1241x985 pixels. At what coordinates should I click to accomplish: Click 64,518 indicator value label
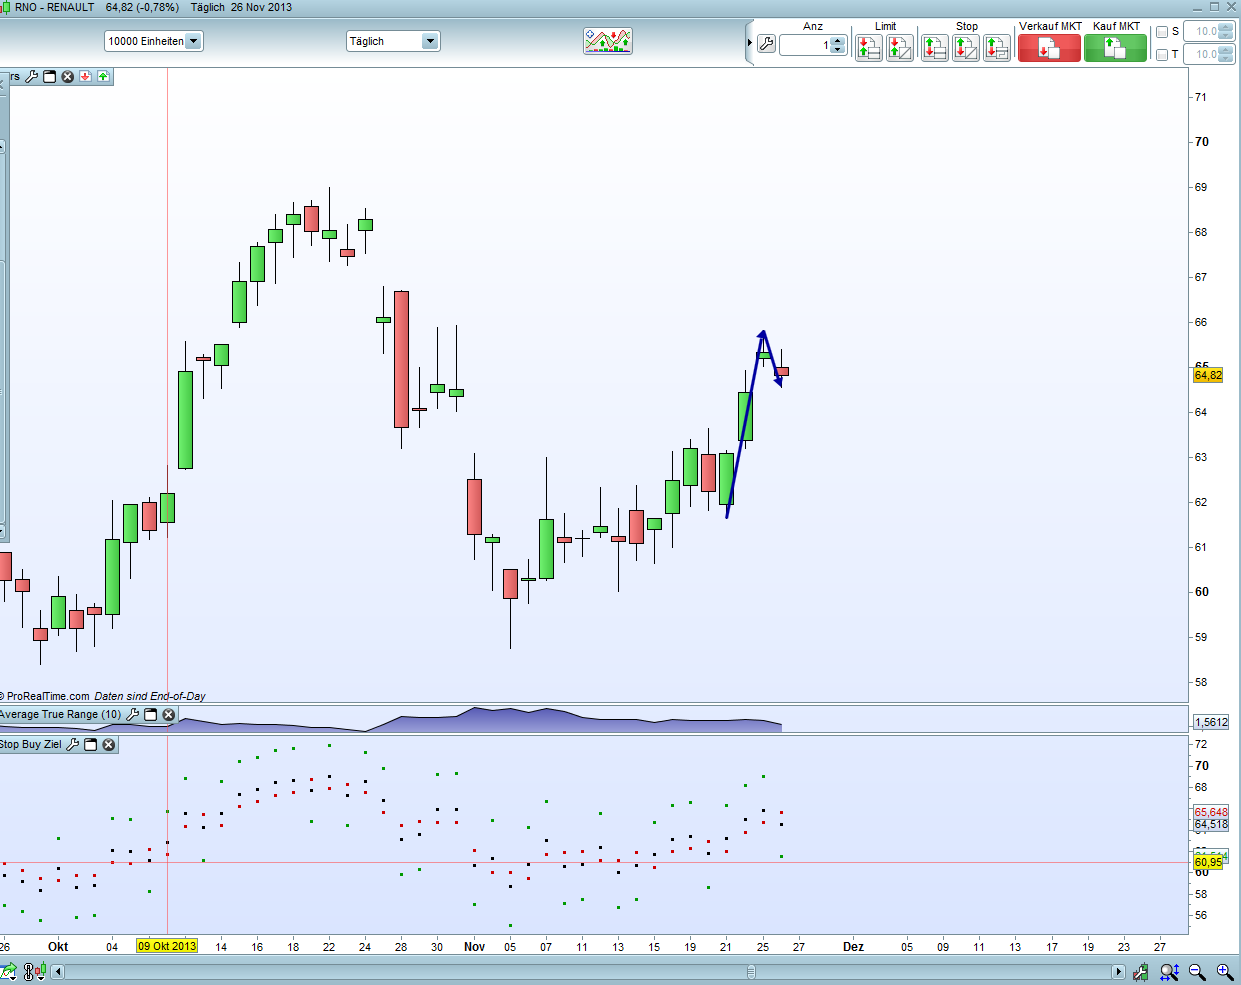[x=1211, y=825]
